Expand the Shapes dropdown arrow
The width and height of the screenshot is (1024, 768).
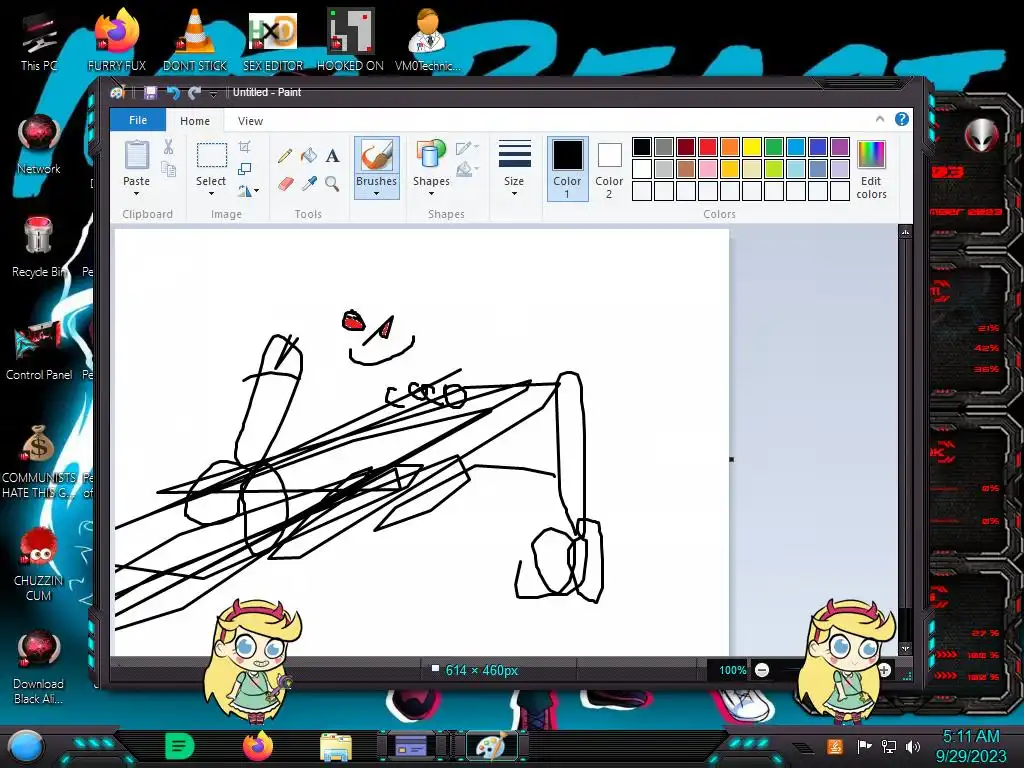click(x=431, y=193)
